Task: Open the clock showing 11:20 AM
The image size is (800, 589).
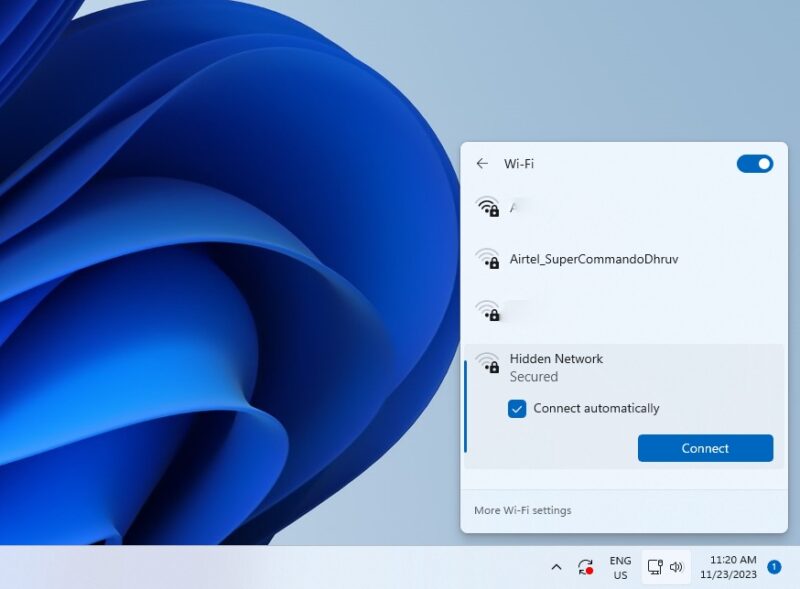Action: coord(730,567)
